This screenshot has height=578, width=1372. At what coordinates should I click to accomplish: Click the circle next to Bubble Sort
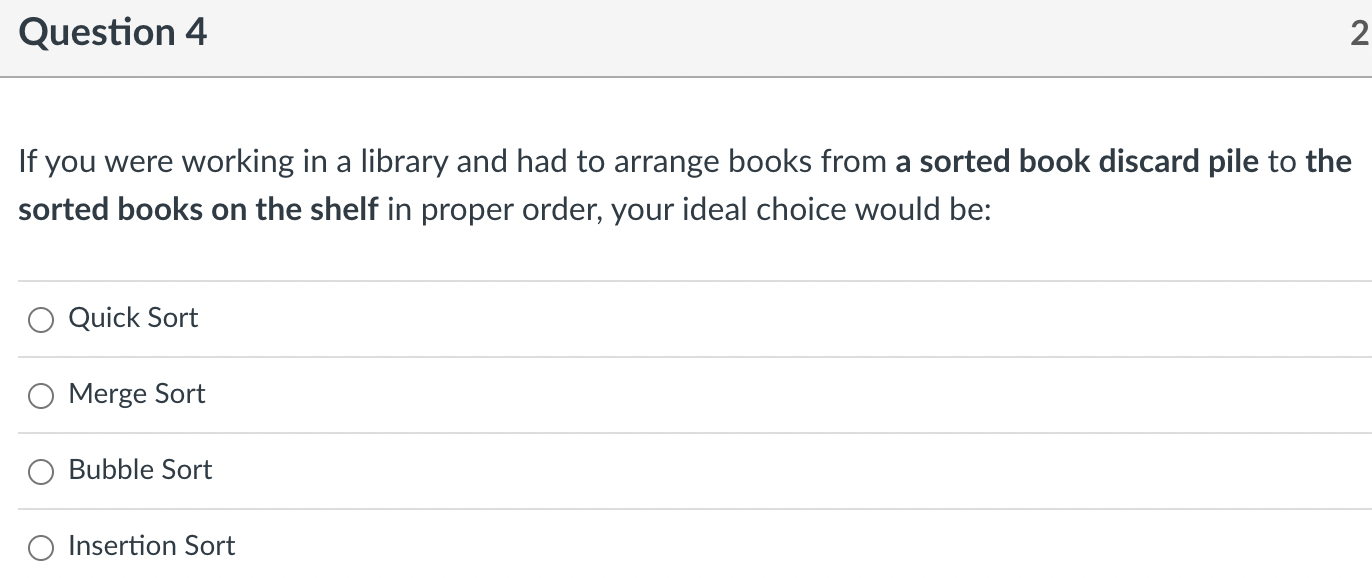(x=41, y=472)
